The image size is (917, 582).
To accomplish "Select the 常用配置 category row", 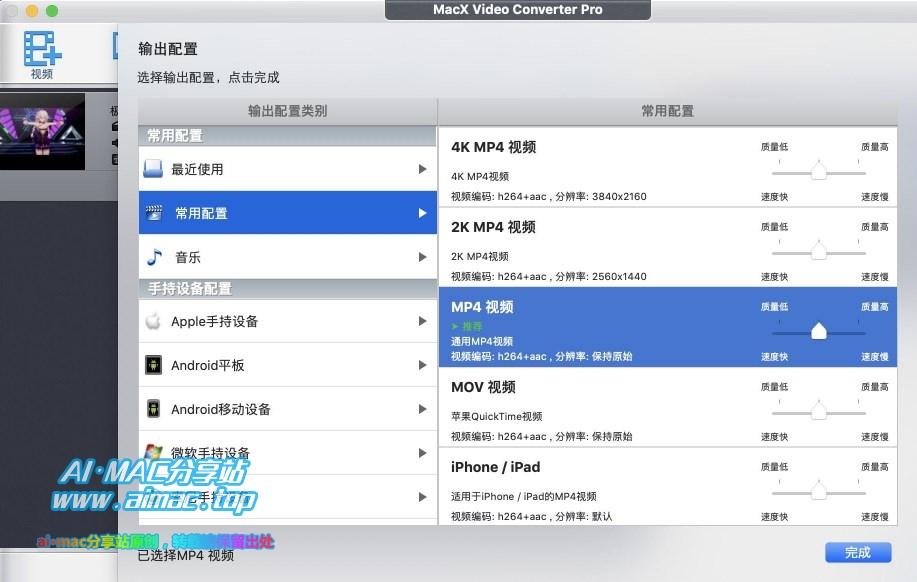I will [x=288, y=213].
